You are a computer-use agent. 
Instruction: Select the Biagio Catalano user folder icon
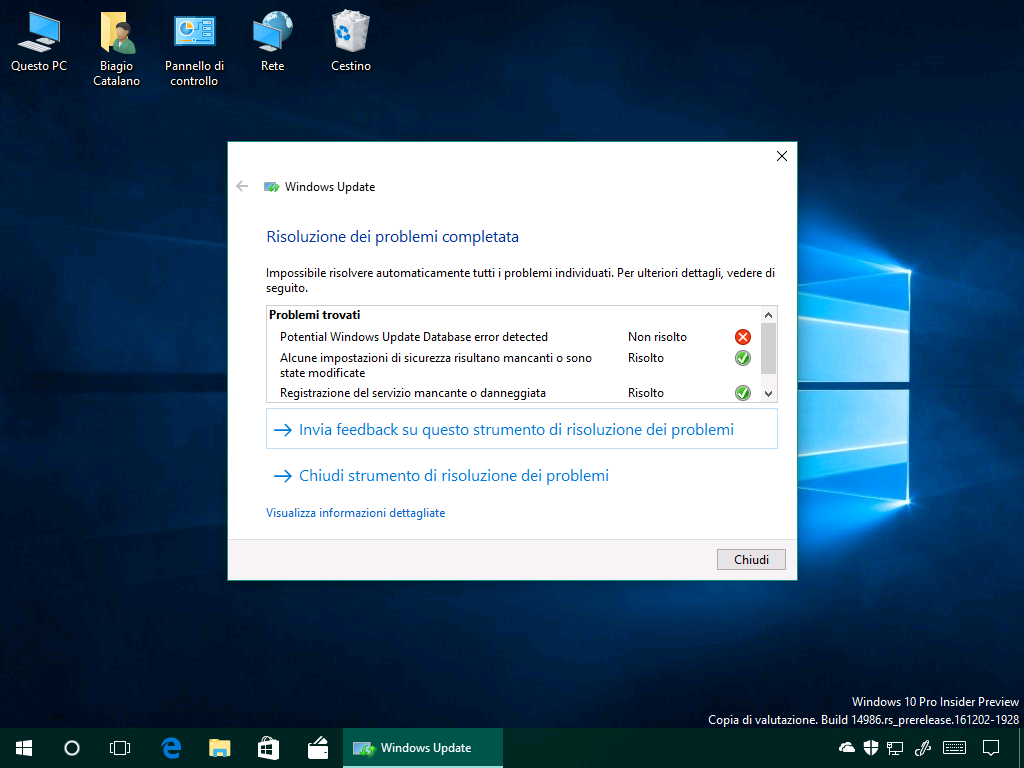pos(117,49)
